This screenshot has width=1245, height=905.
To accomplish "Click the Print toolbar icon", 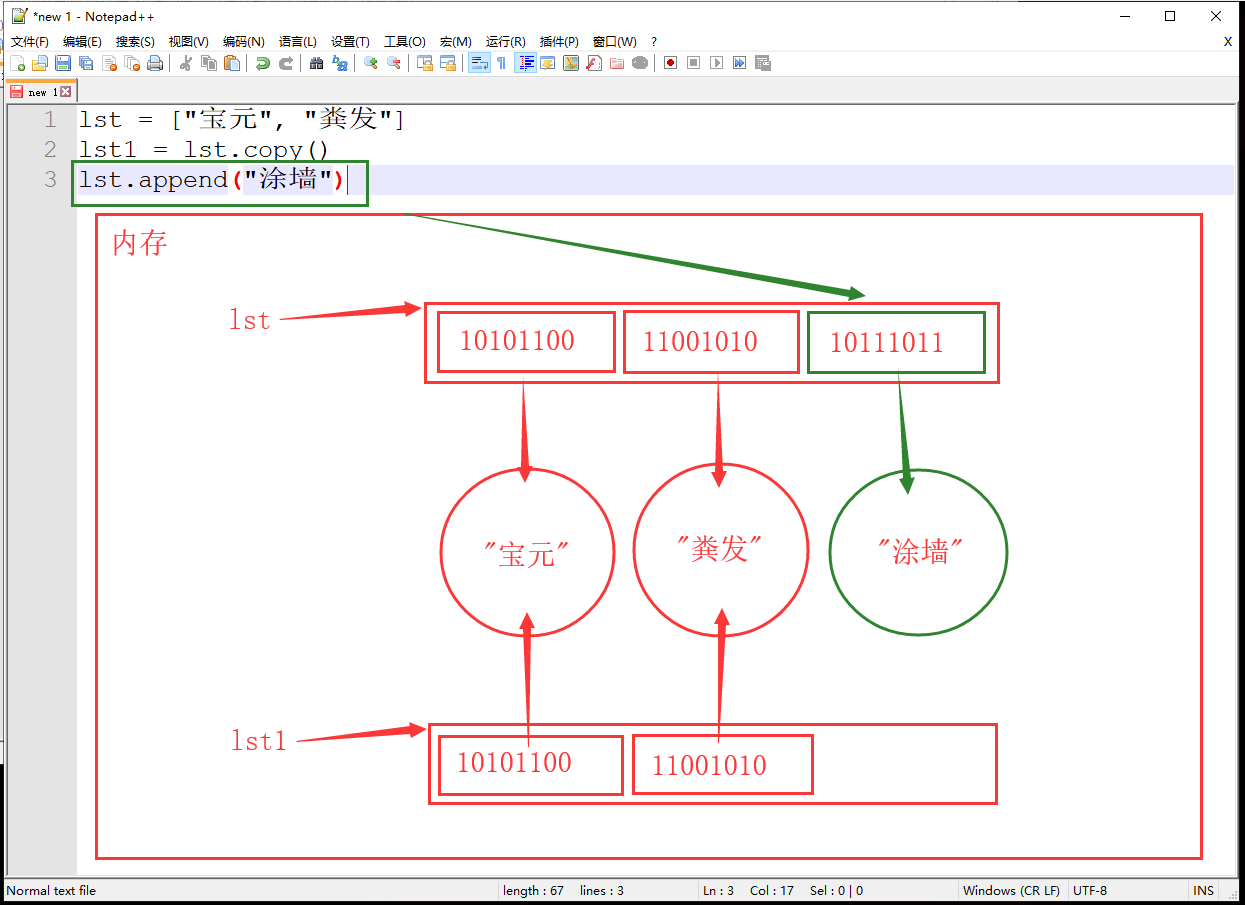I will (155, 63).
